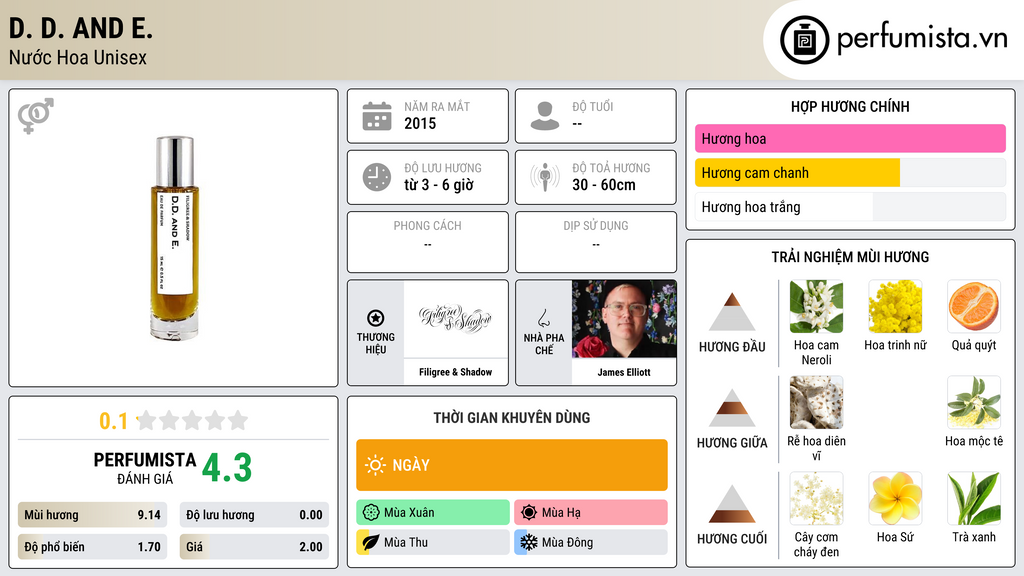
Task: Click the Thời gian khuyên dùng heading
Action: click(512, 417)
